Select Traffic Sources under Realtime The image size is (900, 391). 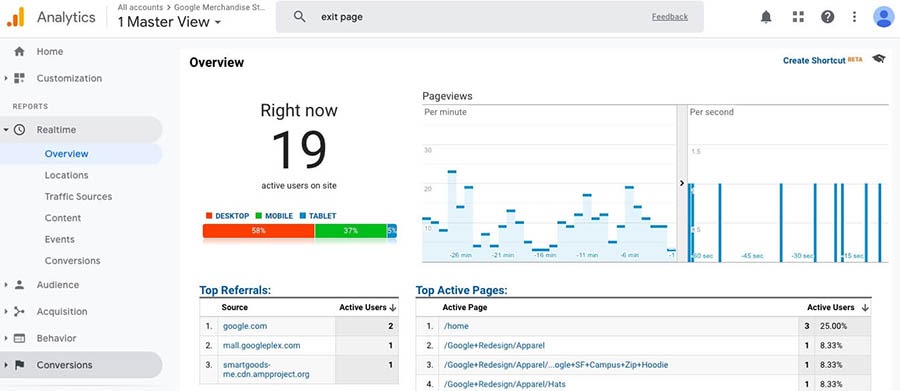point(78,196)
